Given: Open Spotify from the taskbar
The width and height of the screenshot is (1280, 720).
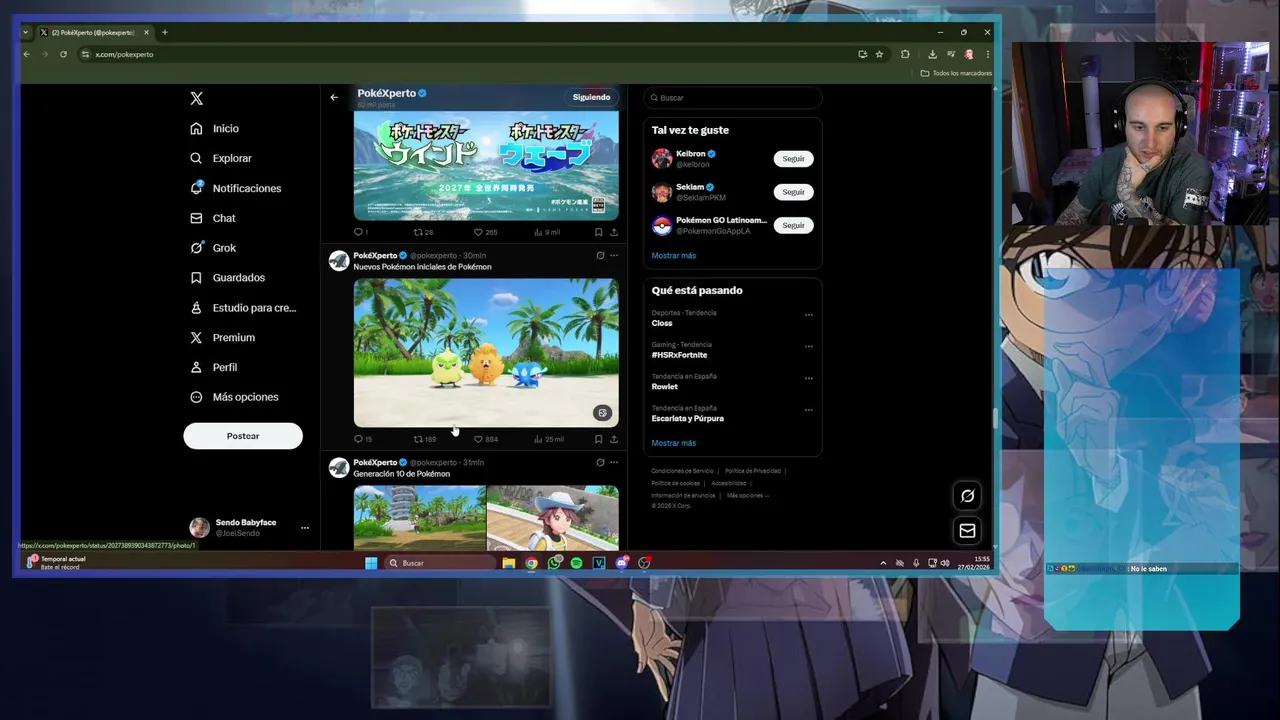Looking at the screenshot, I should tap(577, 563).
